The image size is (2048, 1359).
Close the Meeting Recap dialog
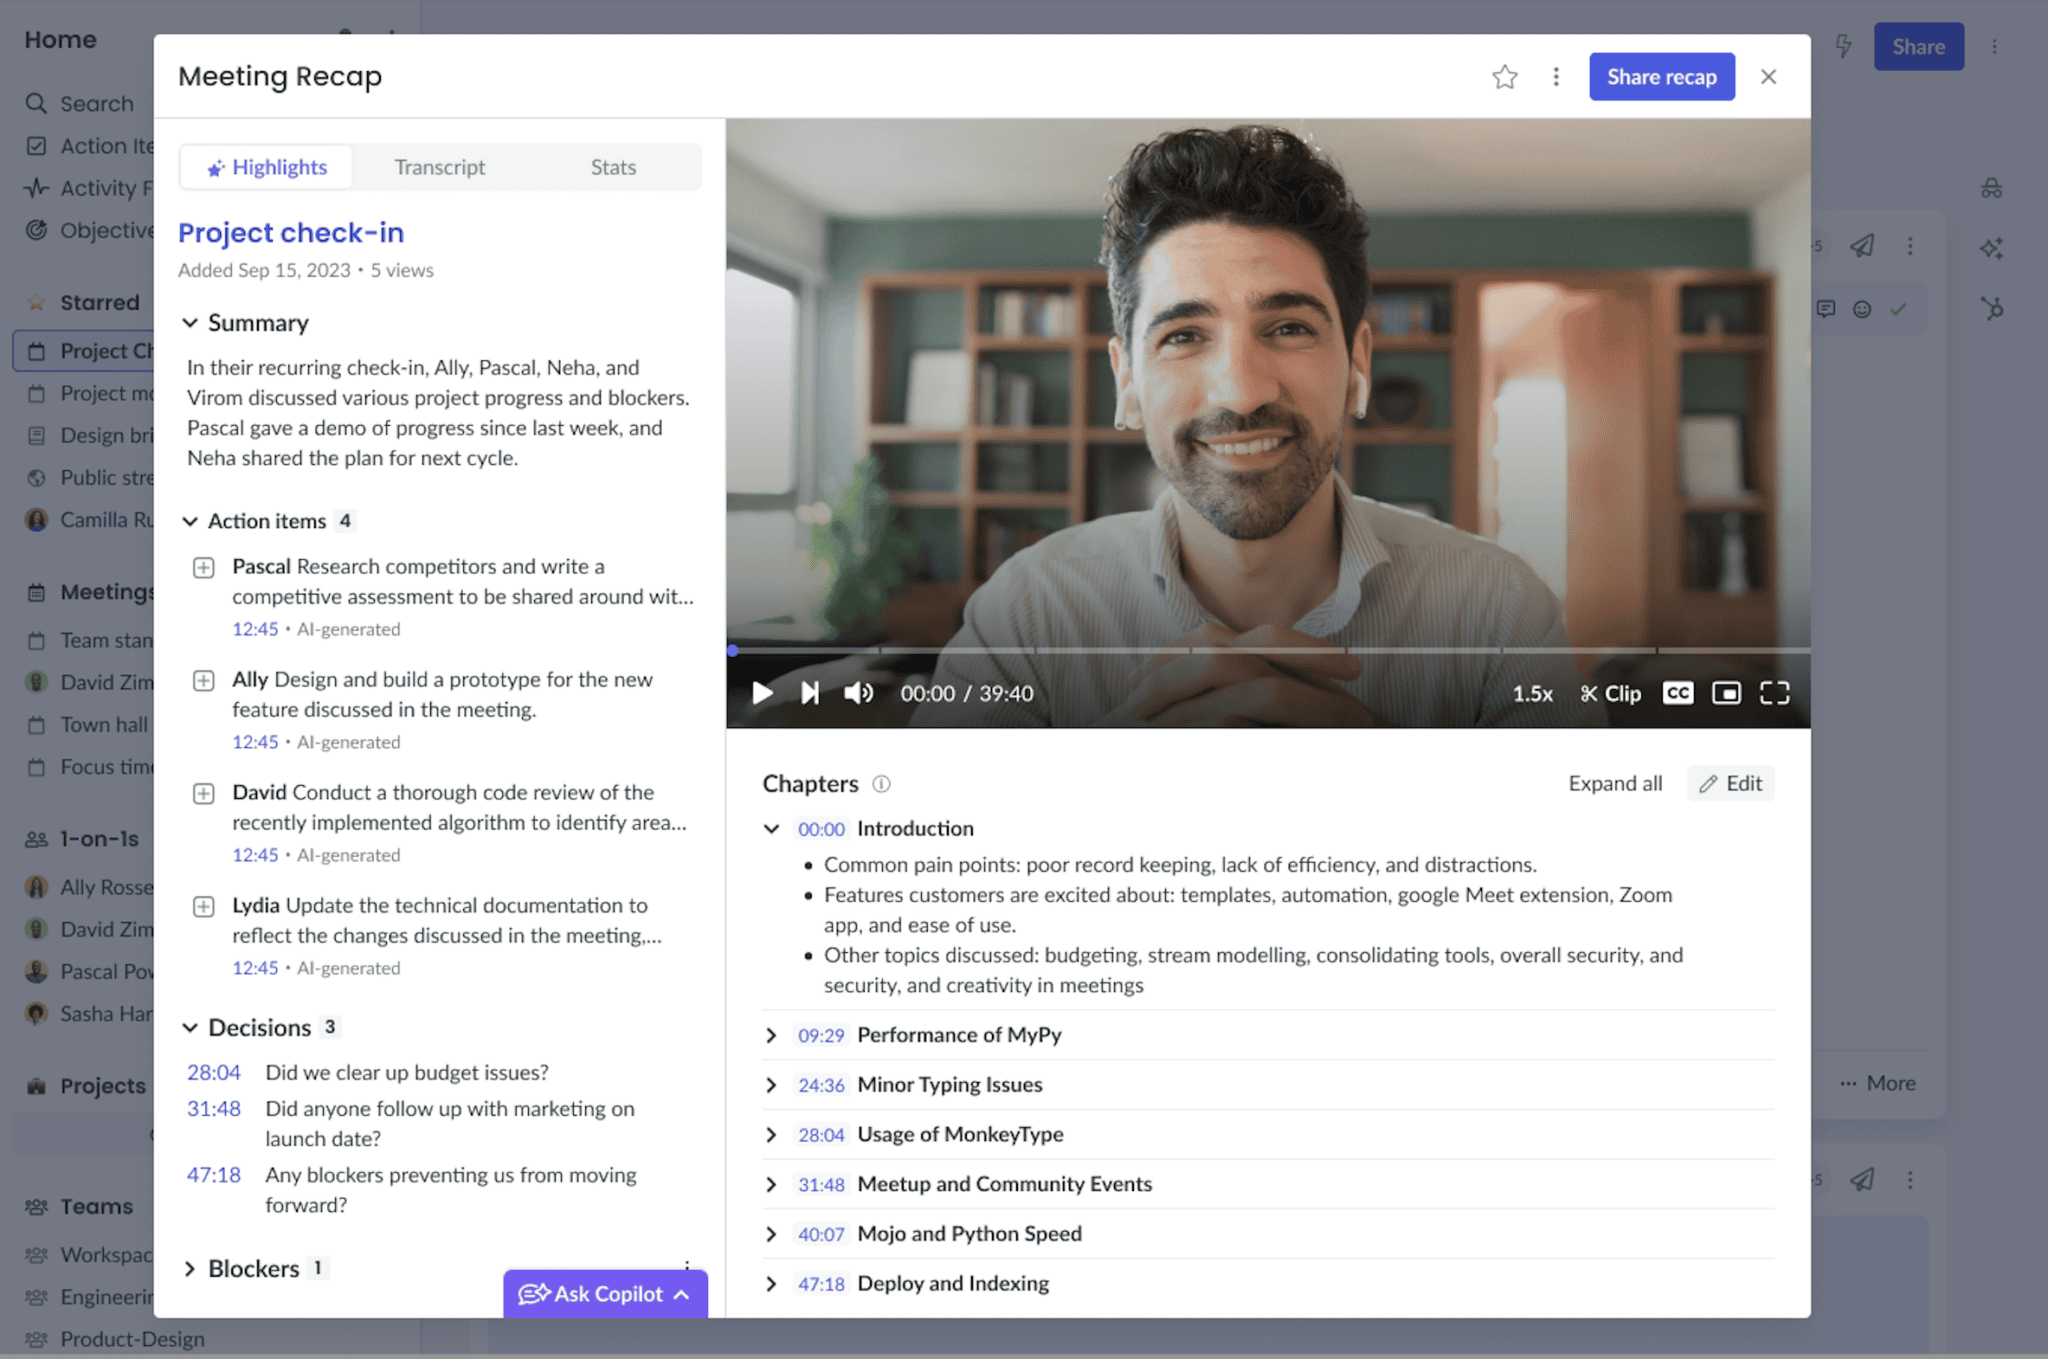coord(1768,77)
